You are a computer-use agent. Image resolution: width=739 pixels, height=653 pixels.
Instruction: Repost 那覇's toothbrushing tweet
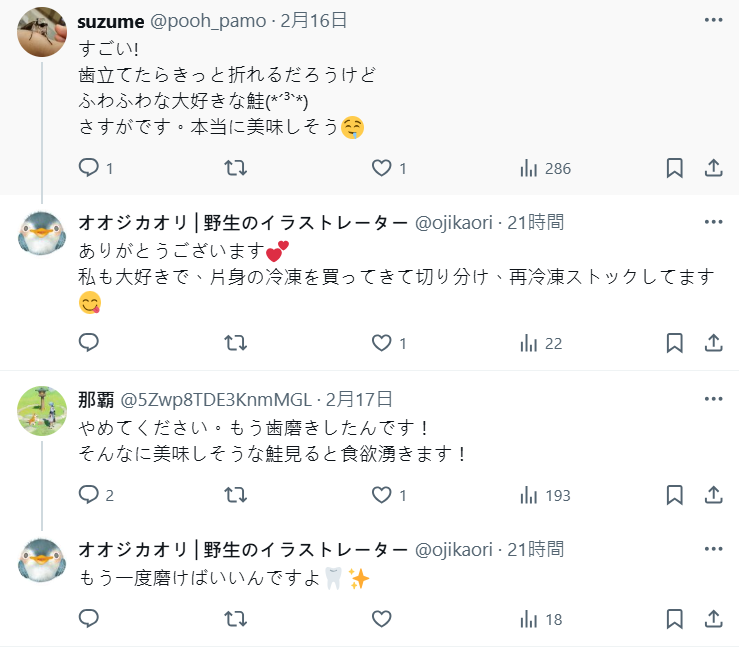235,495
